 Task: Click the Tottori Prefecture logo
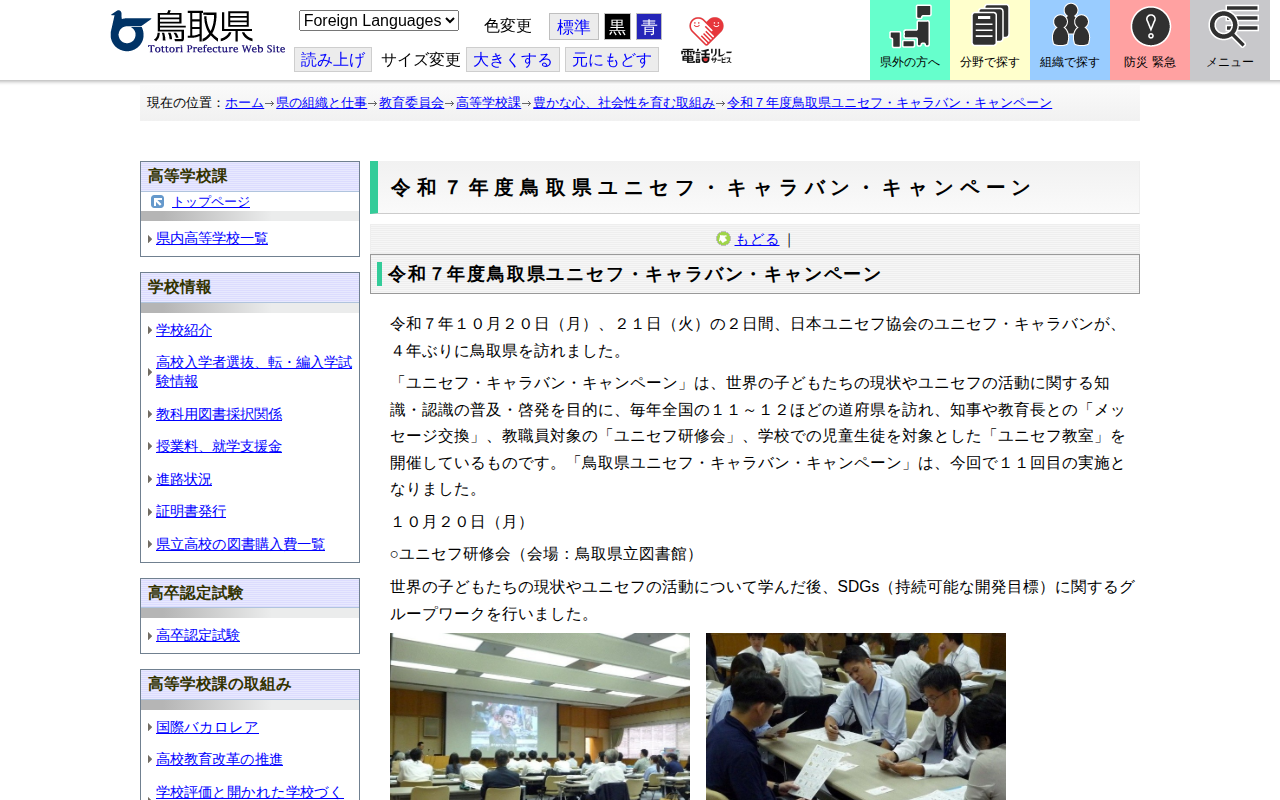[198, 32]
